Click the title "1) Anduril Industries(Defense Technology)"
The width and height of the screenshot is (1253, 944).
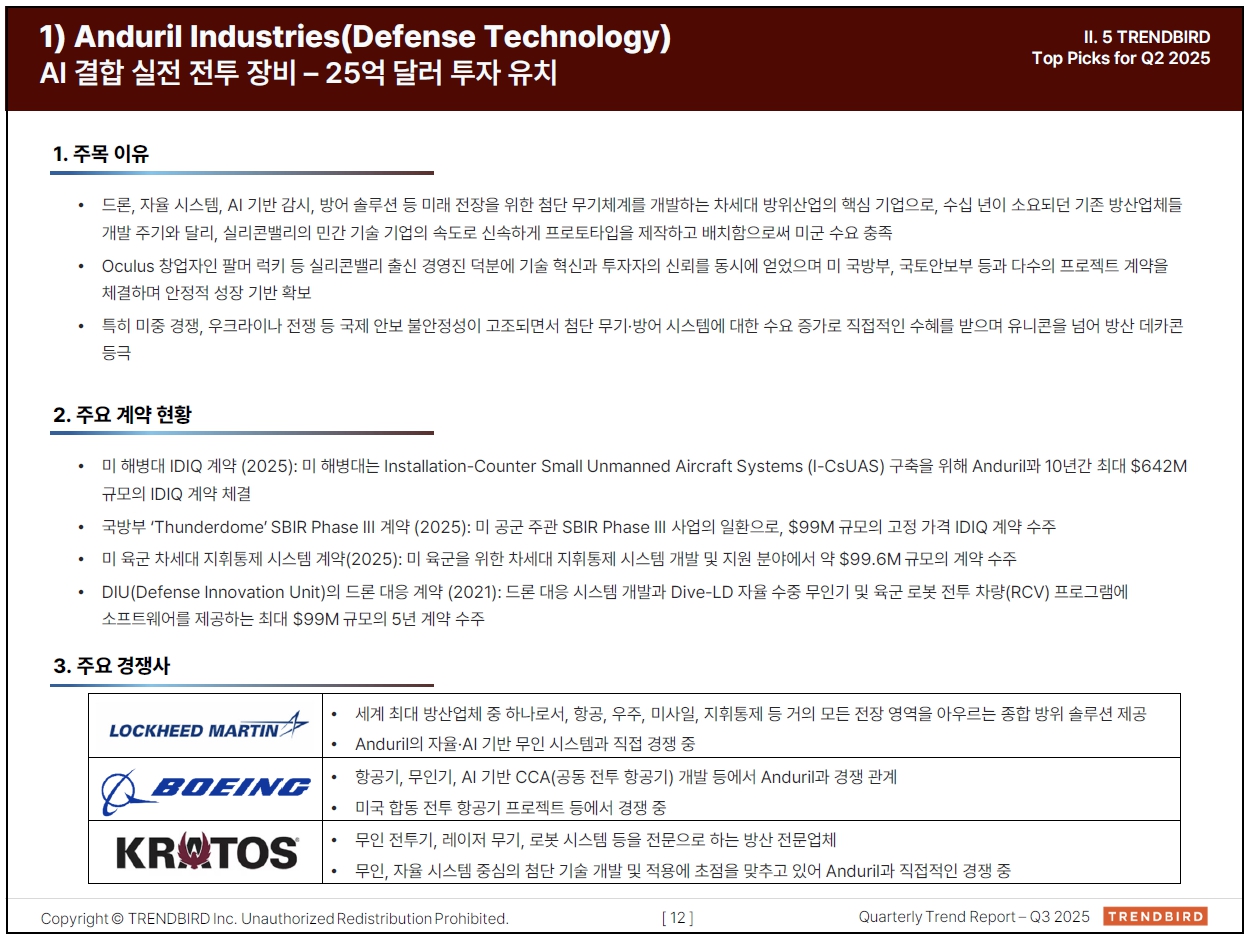pos(355,37)
